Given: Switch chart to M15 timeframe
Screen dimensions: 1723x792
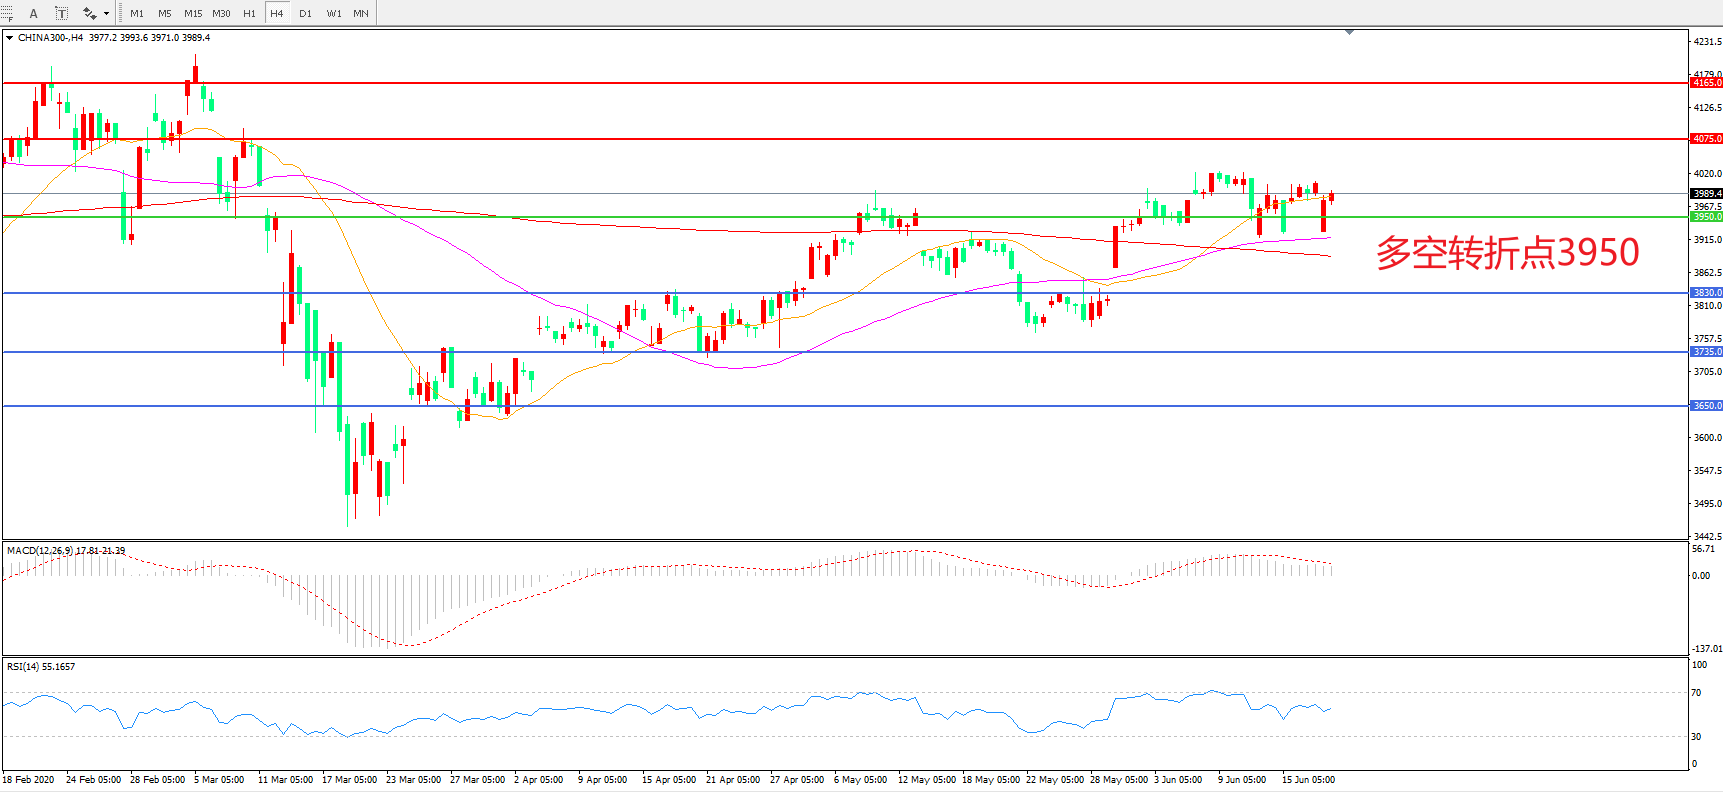Looking at the screenshot, I should (x=193, y=13).
